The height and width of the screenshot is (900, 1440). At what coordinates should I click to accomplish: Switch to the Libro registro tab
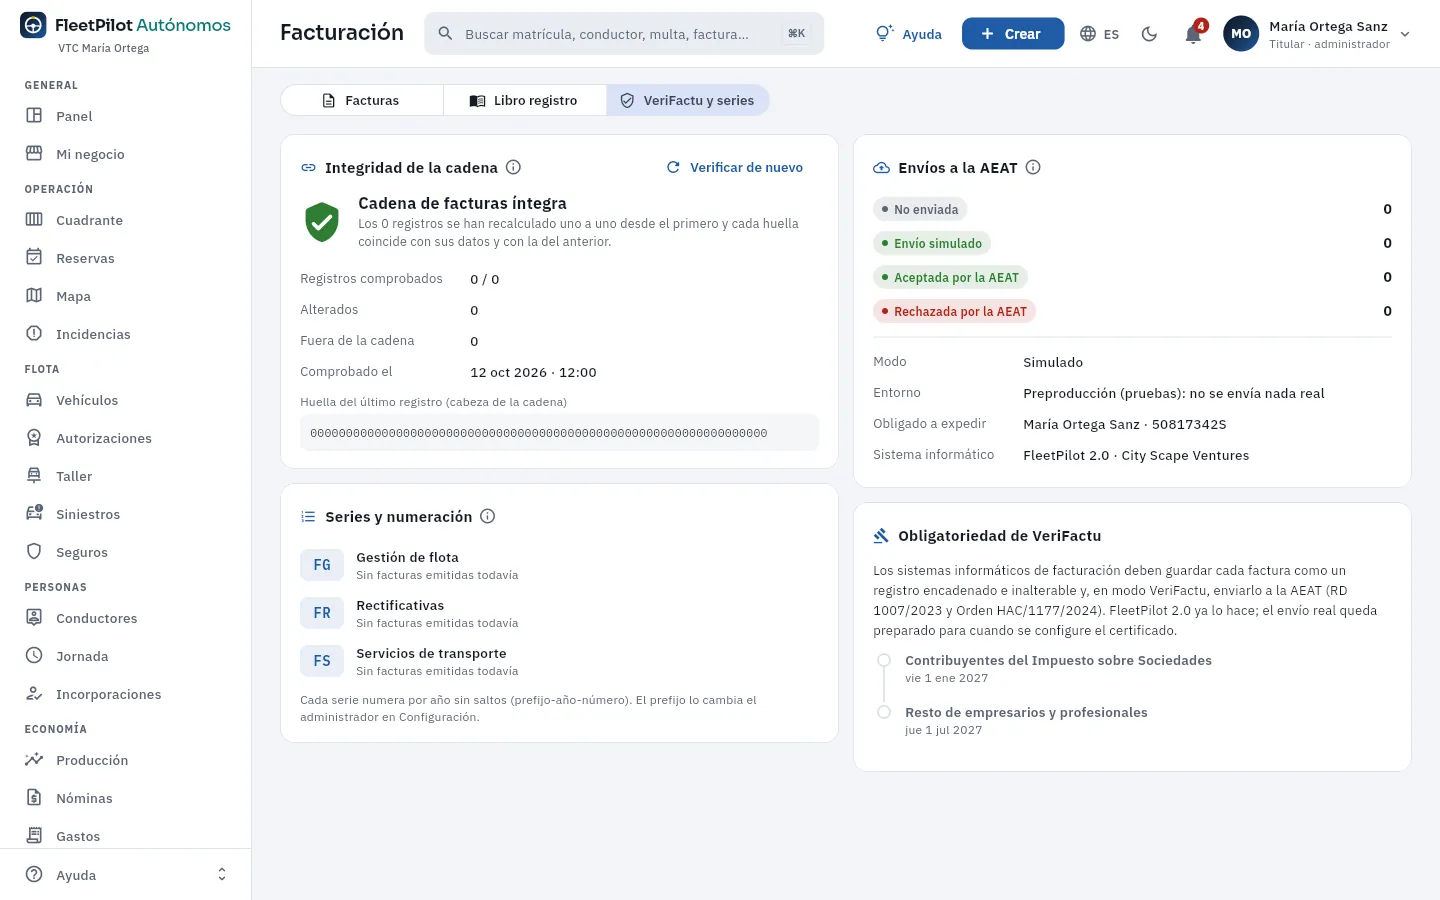[x=524, y=100]
